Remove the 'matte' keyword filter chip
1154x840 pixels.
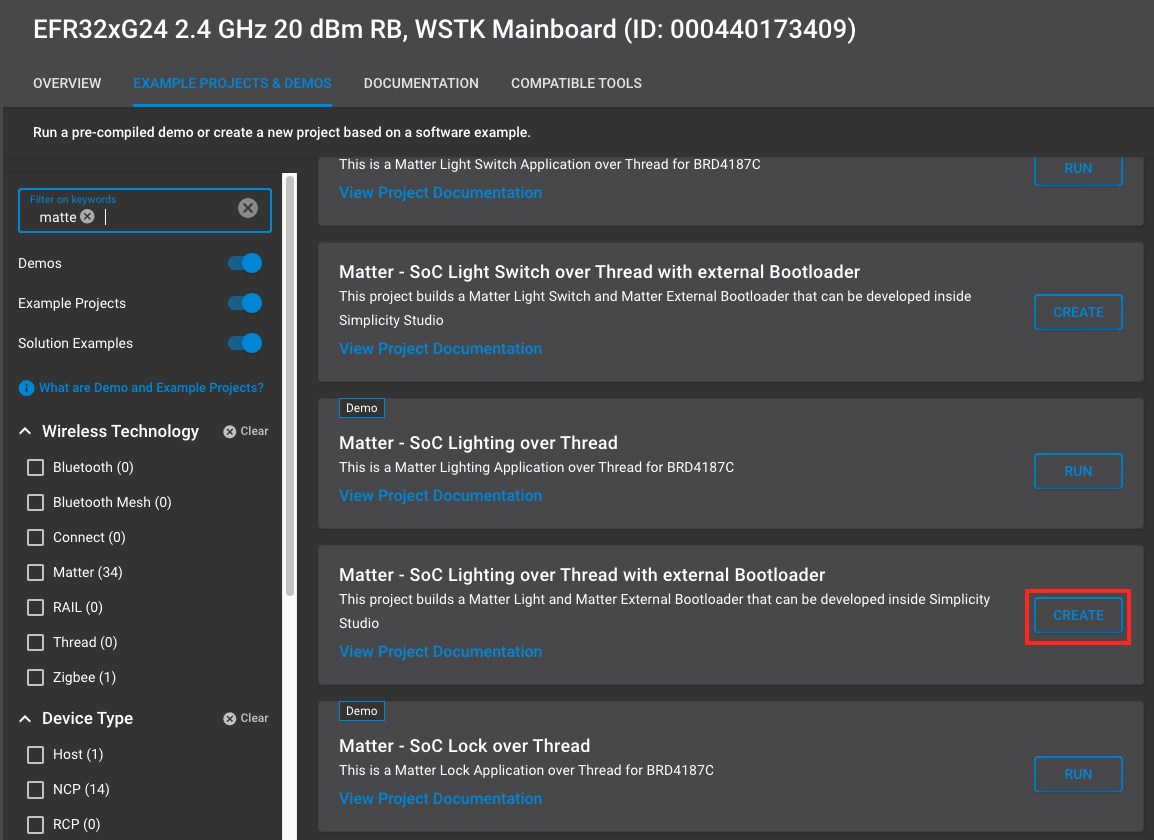tap(88, 217)
